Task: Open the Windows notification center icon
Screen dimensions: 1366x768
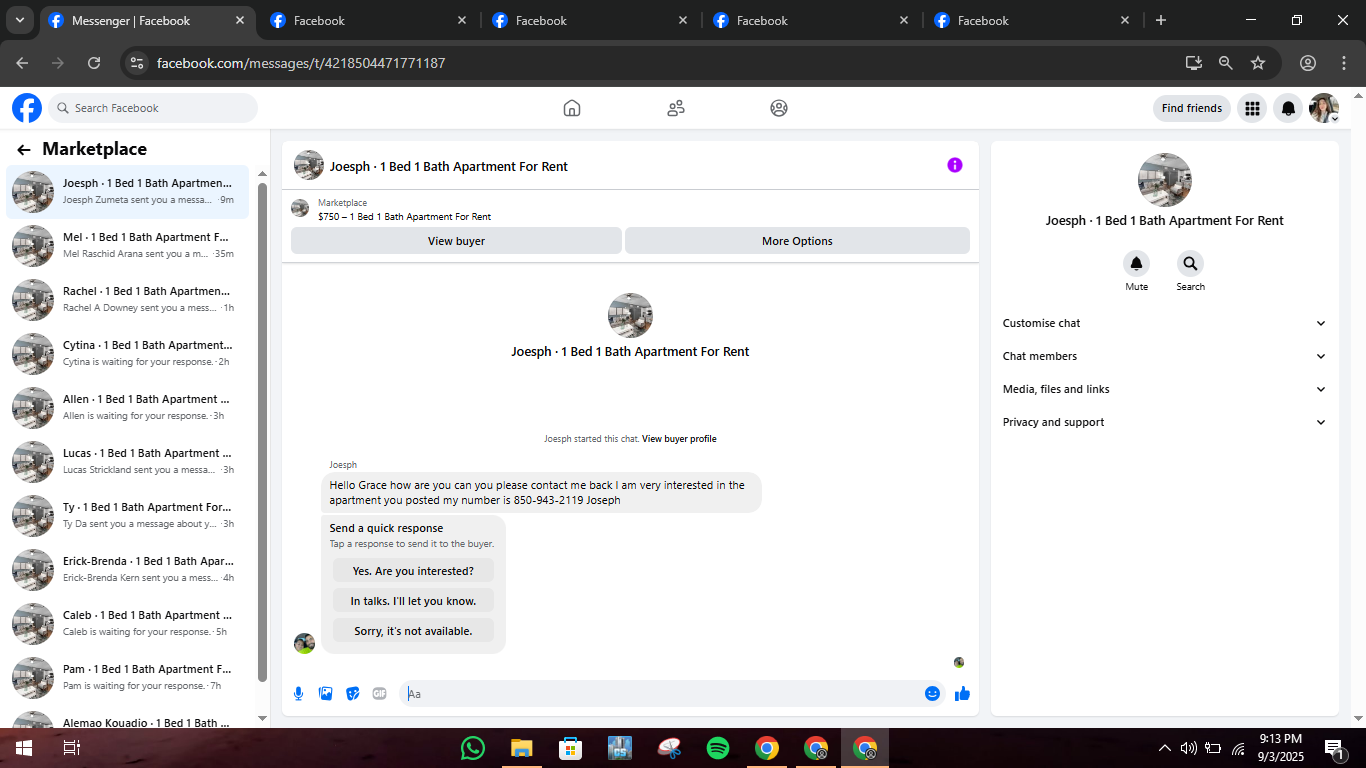Action: click(x=1334, y=748)
